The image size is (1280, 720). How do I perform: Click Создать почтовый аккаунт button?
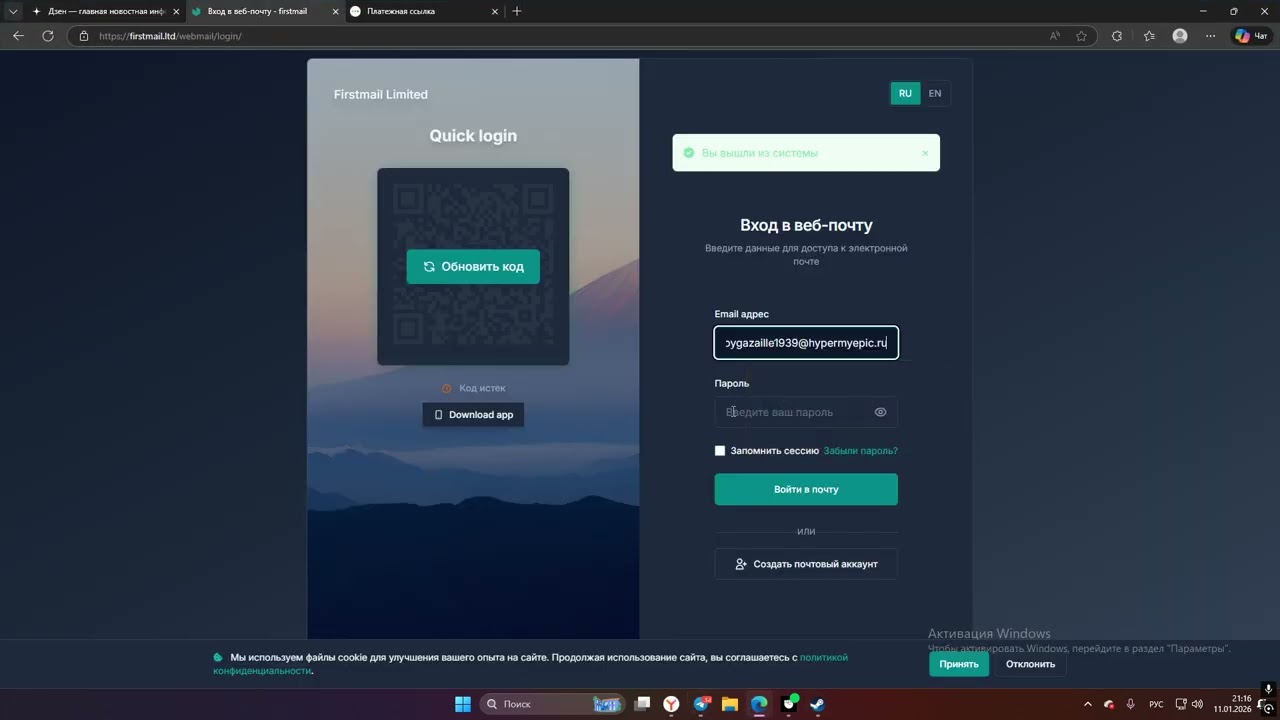pyautogui.click(x=806, y=564)
